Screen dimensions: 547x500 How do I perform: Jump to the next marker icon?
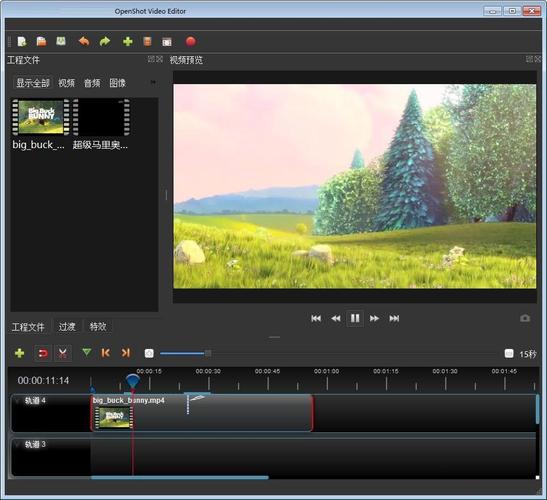126,353
